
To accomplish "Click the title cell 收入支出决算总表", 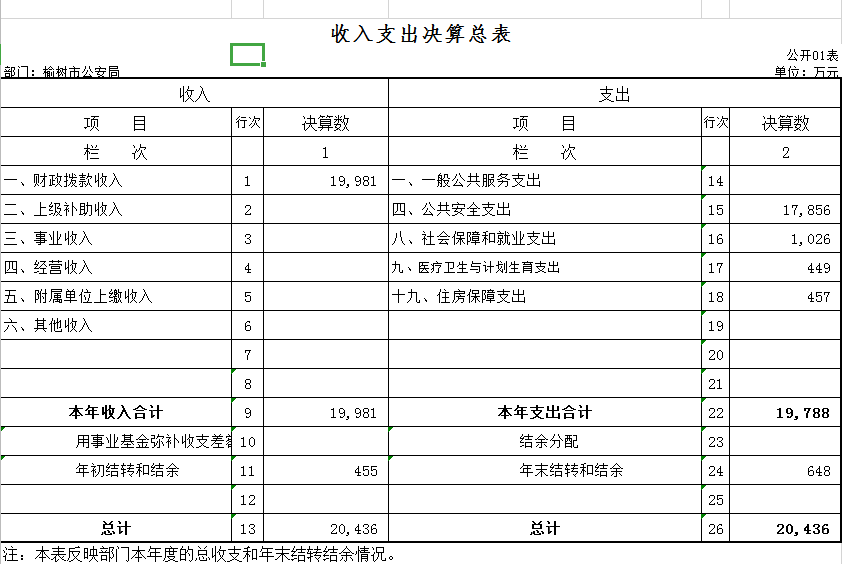I will tap(421, 35).
